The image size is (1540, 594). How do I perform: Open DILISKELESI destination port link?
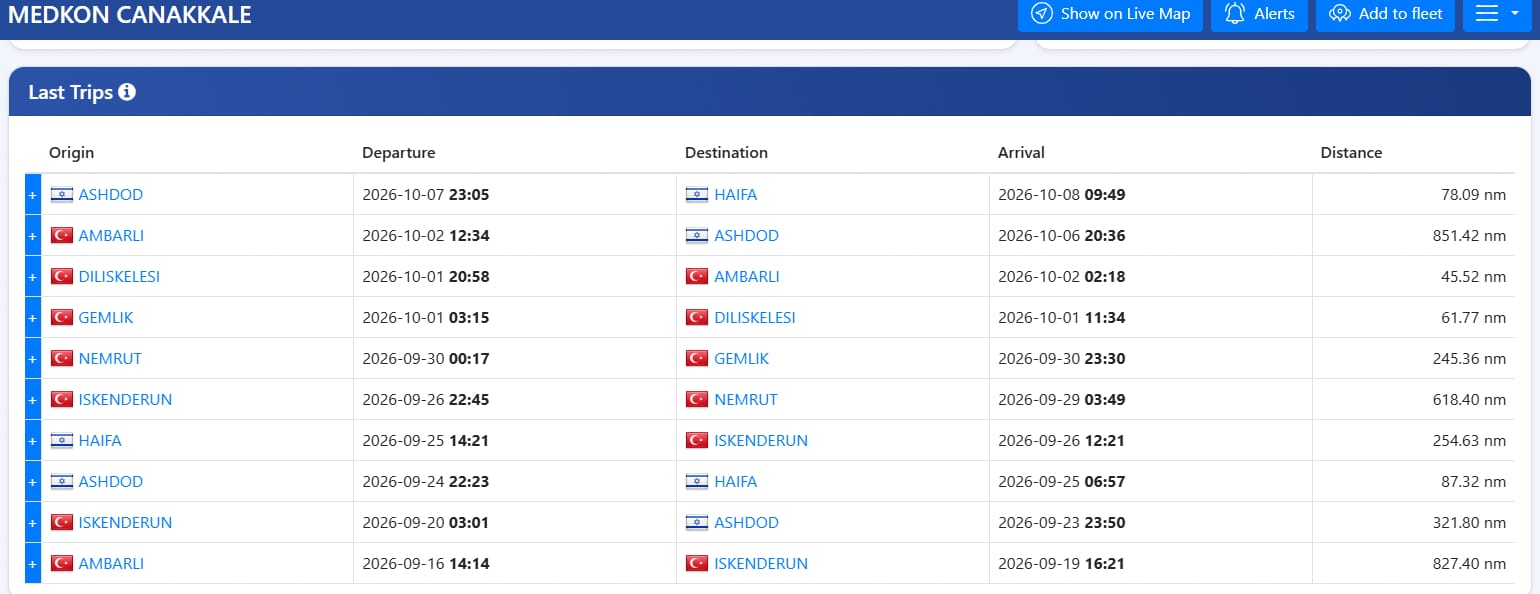(x=755, y=318)
